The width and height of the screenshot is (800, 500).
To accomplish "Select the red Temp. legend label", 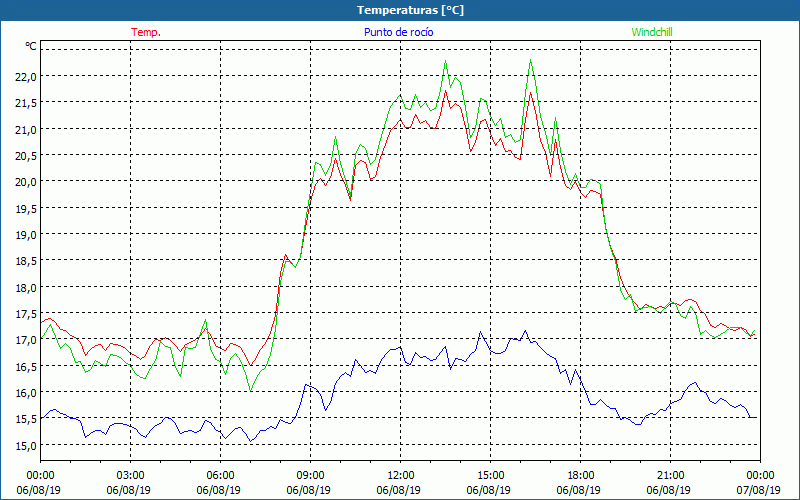I will click(146, 32).
